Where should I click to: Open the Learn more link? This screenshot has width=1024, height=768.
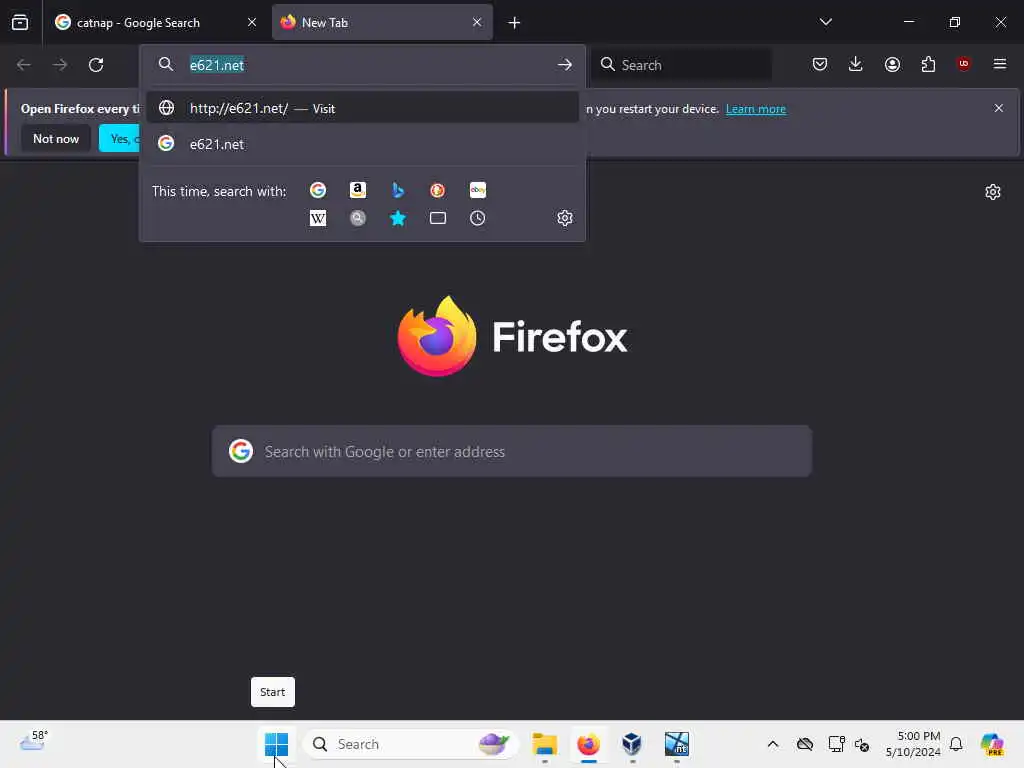pos(756,109)
